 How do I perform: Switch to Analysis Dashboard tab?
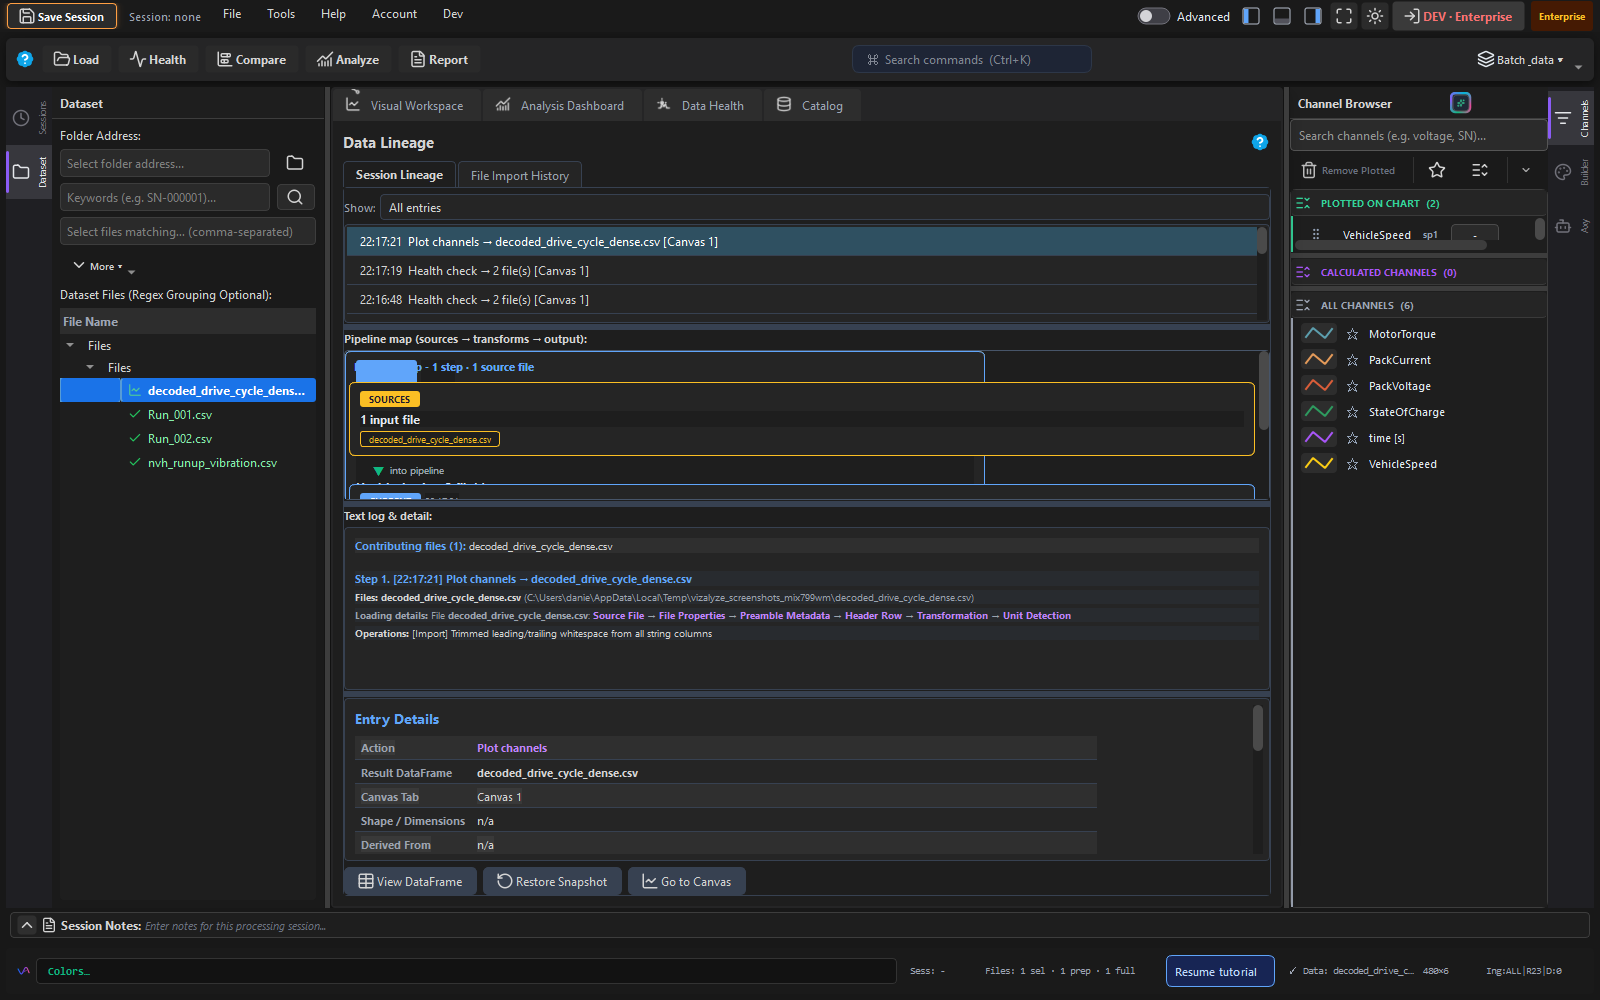[x=560, y=105]
